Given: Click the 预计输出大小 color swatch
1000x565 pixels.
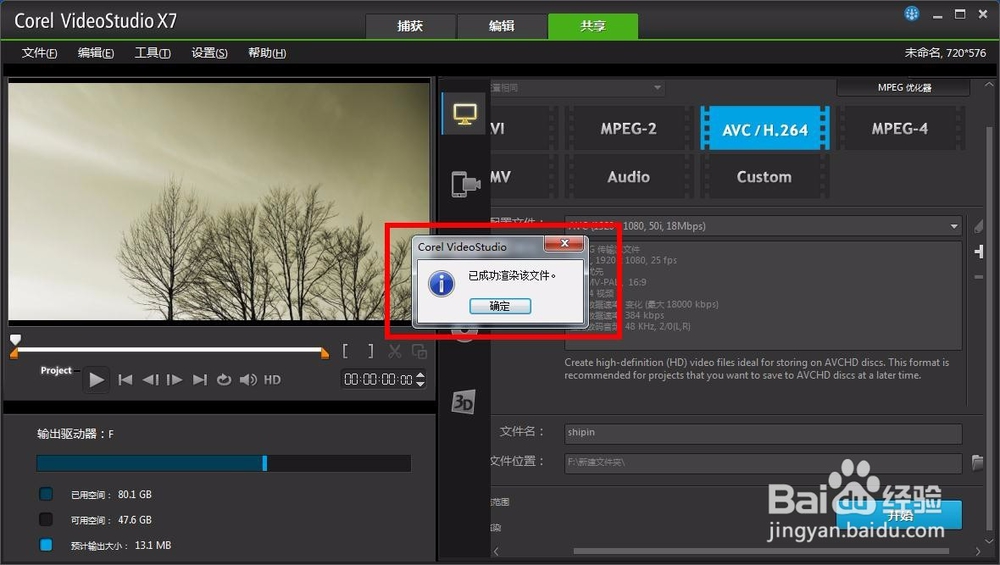Looking at the screenshot, I should click(46, 545).
